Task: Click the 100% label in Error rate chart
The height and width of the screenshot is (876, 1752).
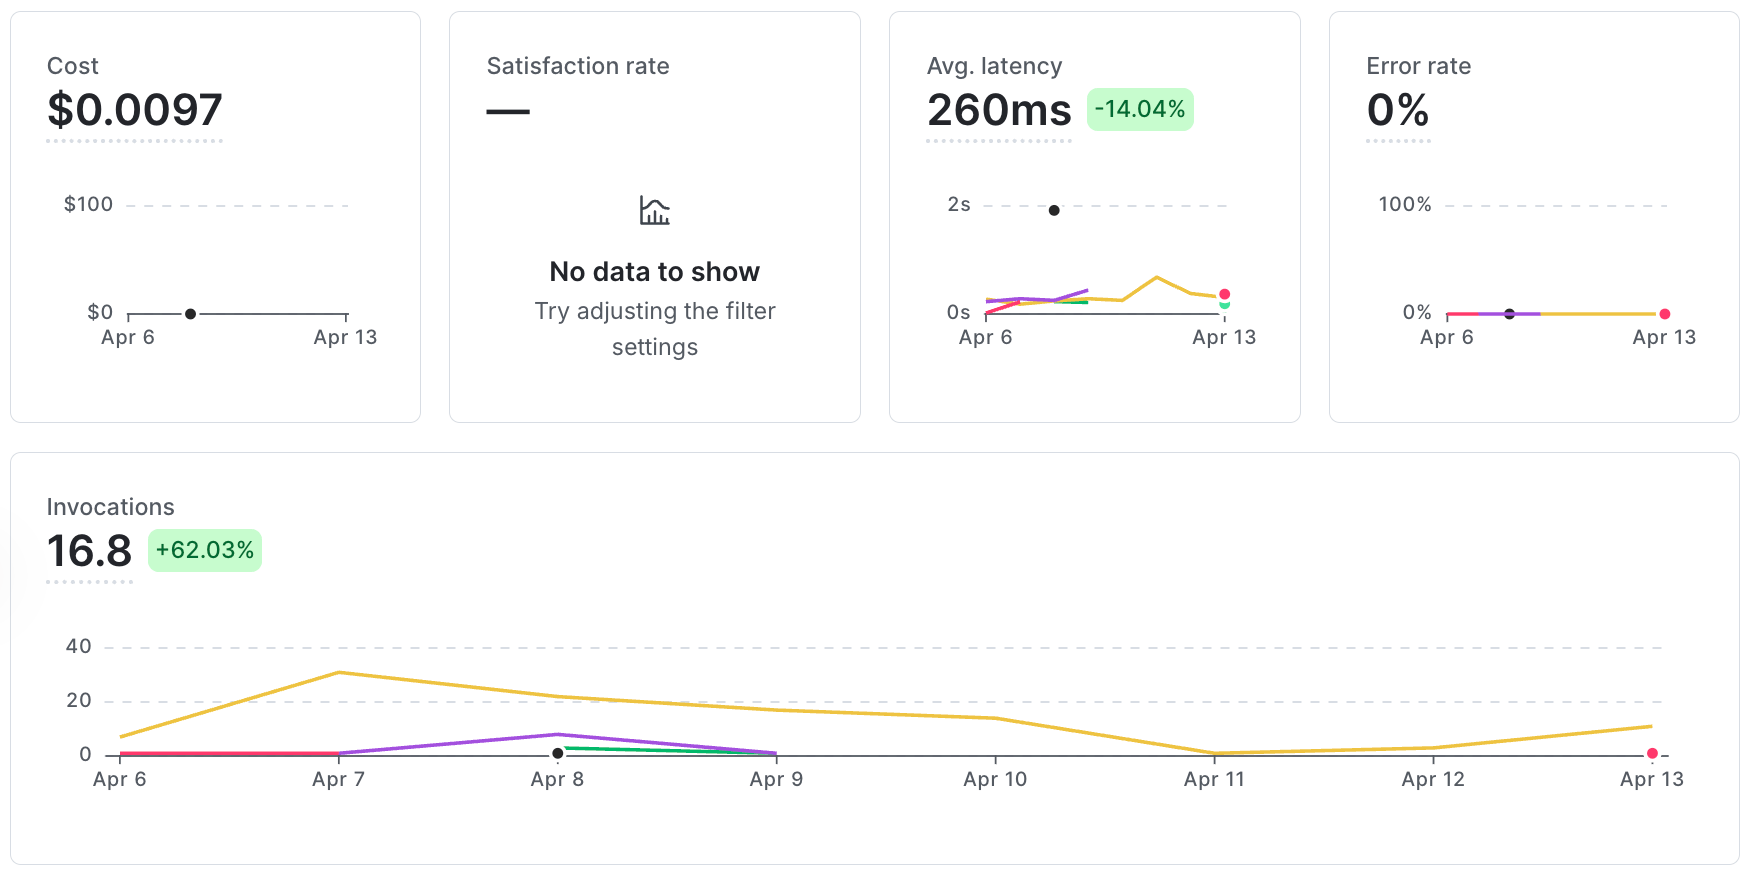Action: [1405, 204]
